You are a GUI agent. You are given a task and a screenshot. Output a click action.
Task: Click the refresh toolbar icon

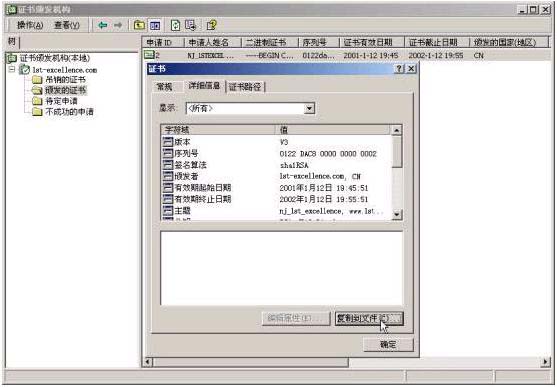(x=175, y=25)
